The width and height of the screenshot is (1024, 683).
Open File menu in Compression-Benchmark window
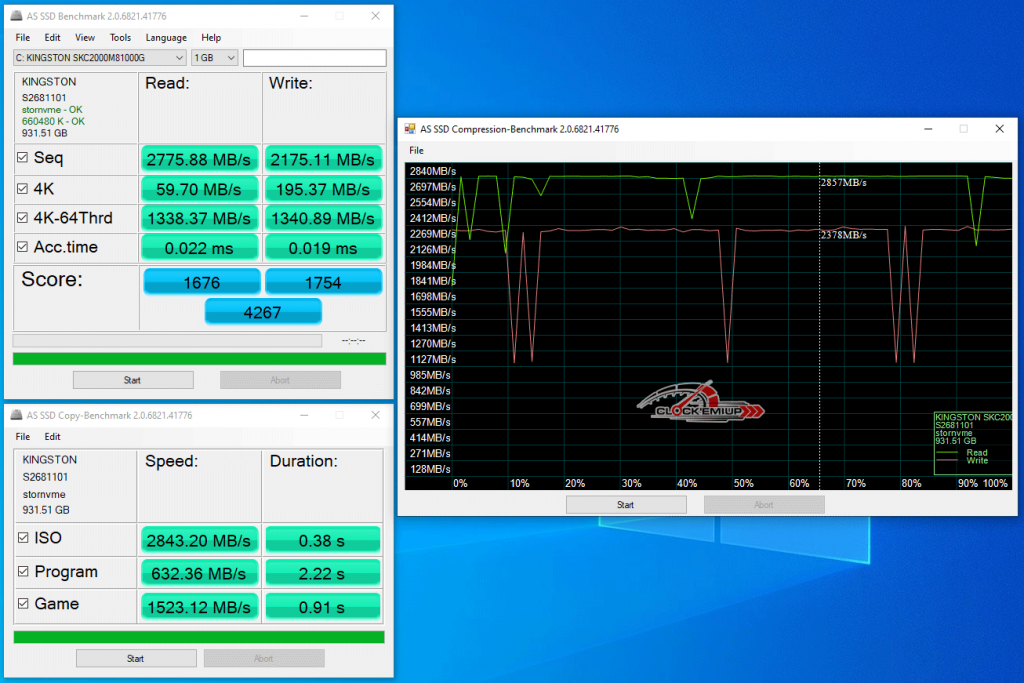click(x=416, y=150)
